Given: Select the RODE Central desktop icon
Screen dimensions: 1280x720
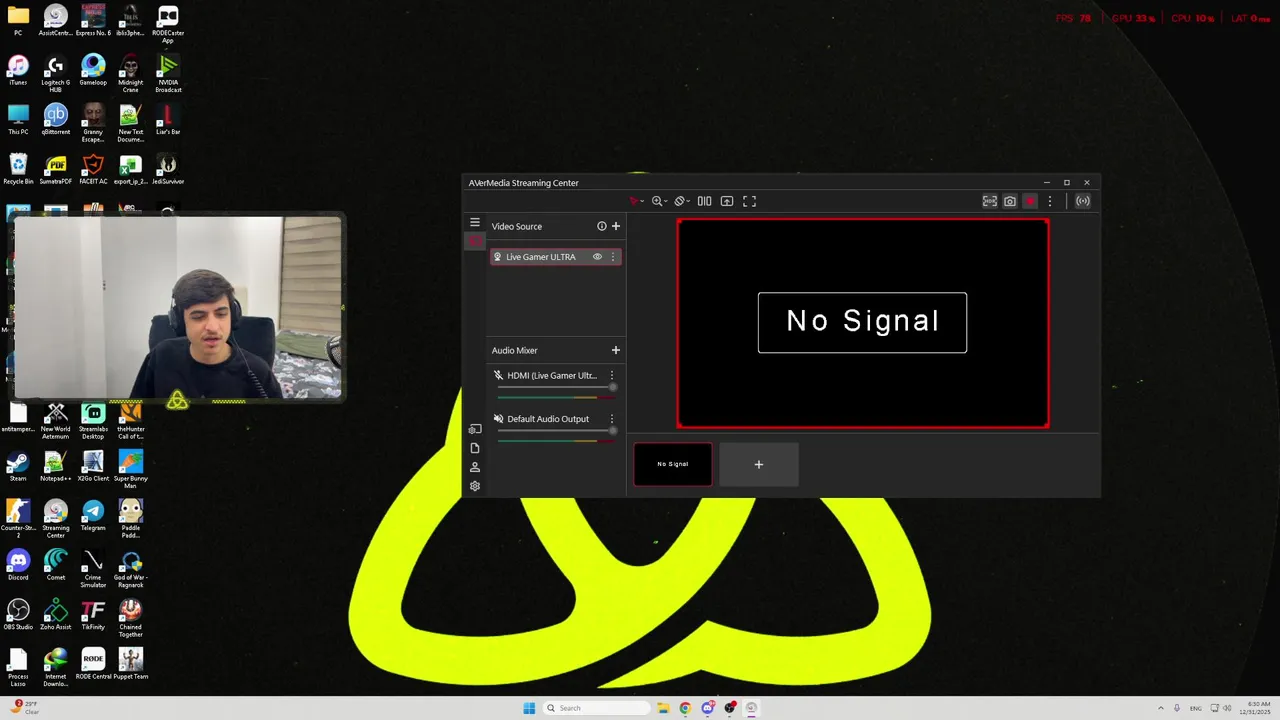Looking at the screenshot, I should click(x=93, y=663).
